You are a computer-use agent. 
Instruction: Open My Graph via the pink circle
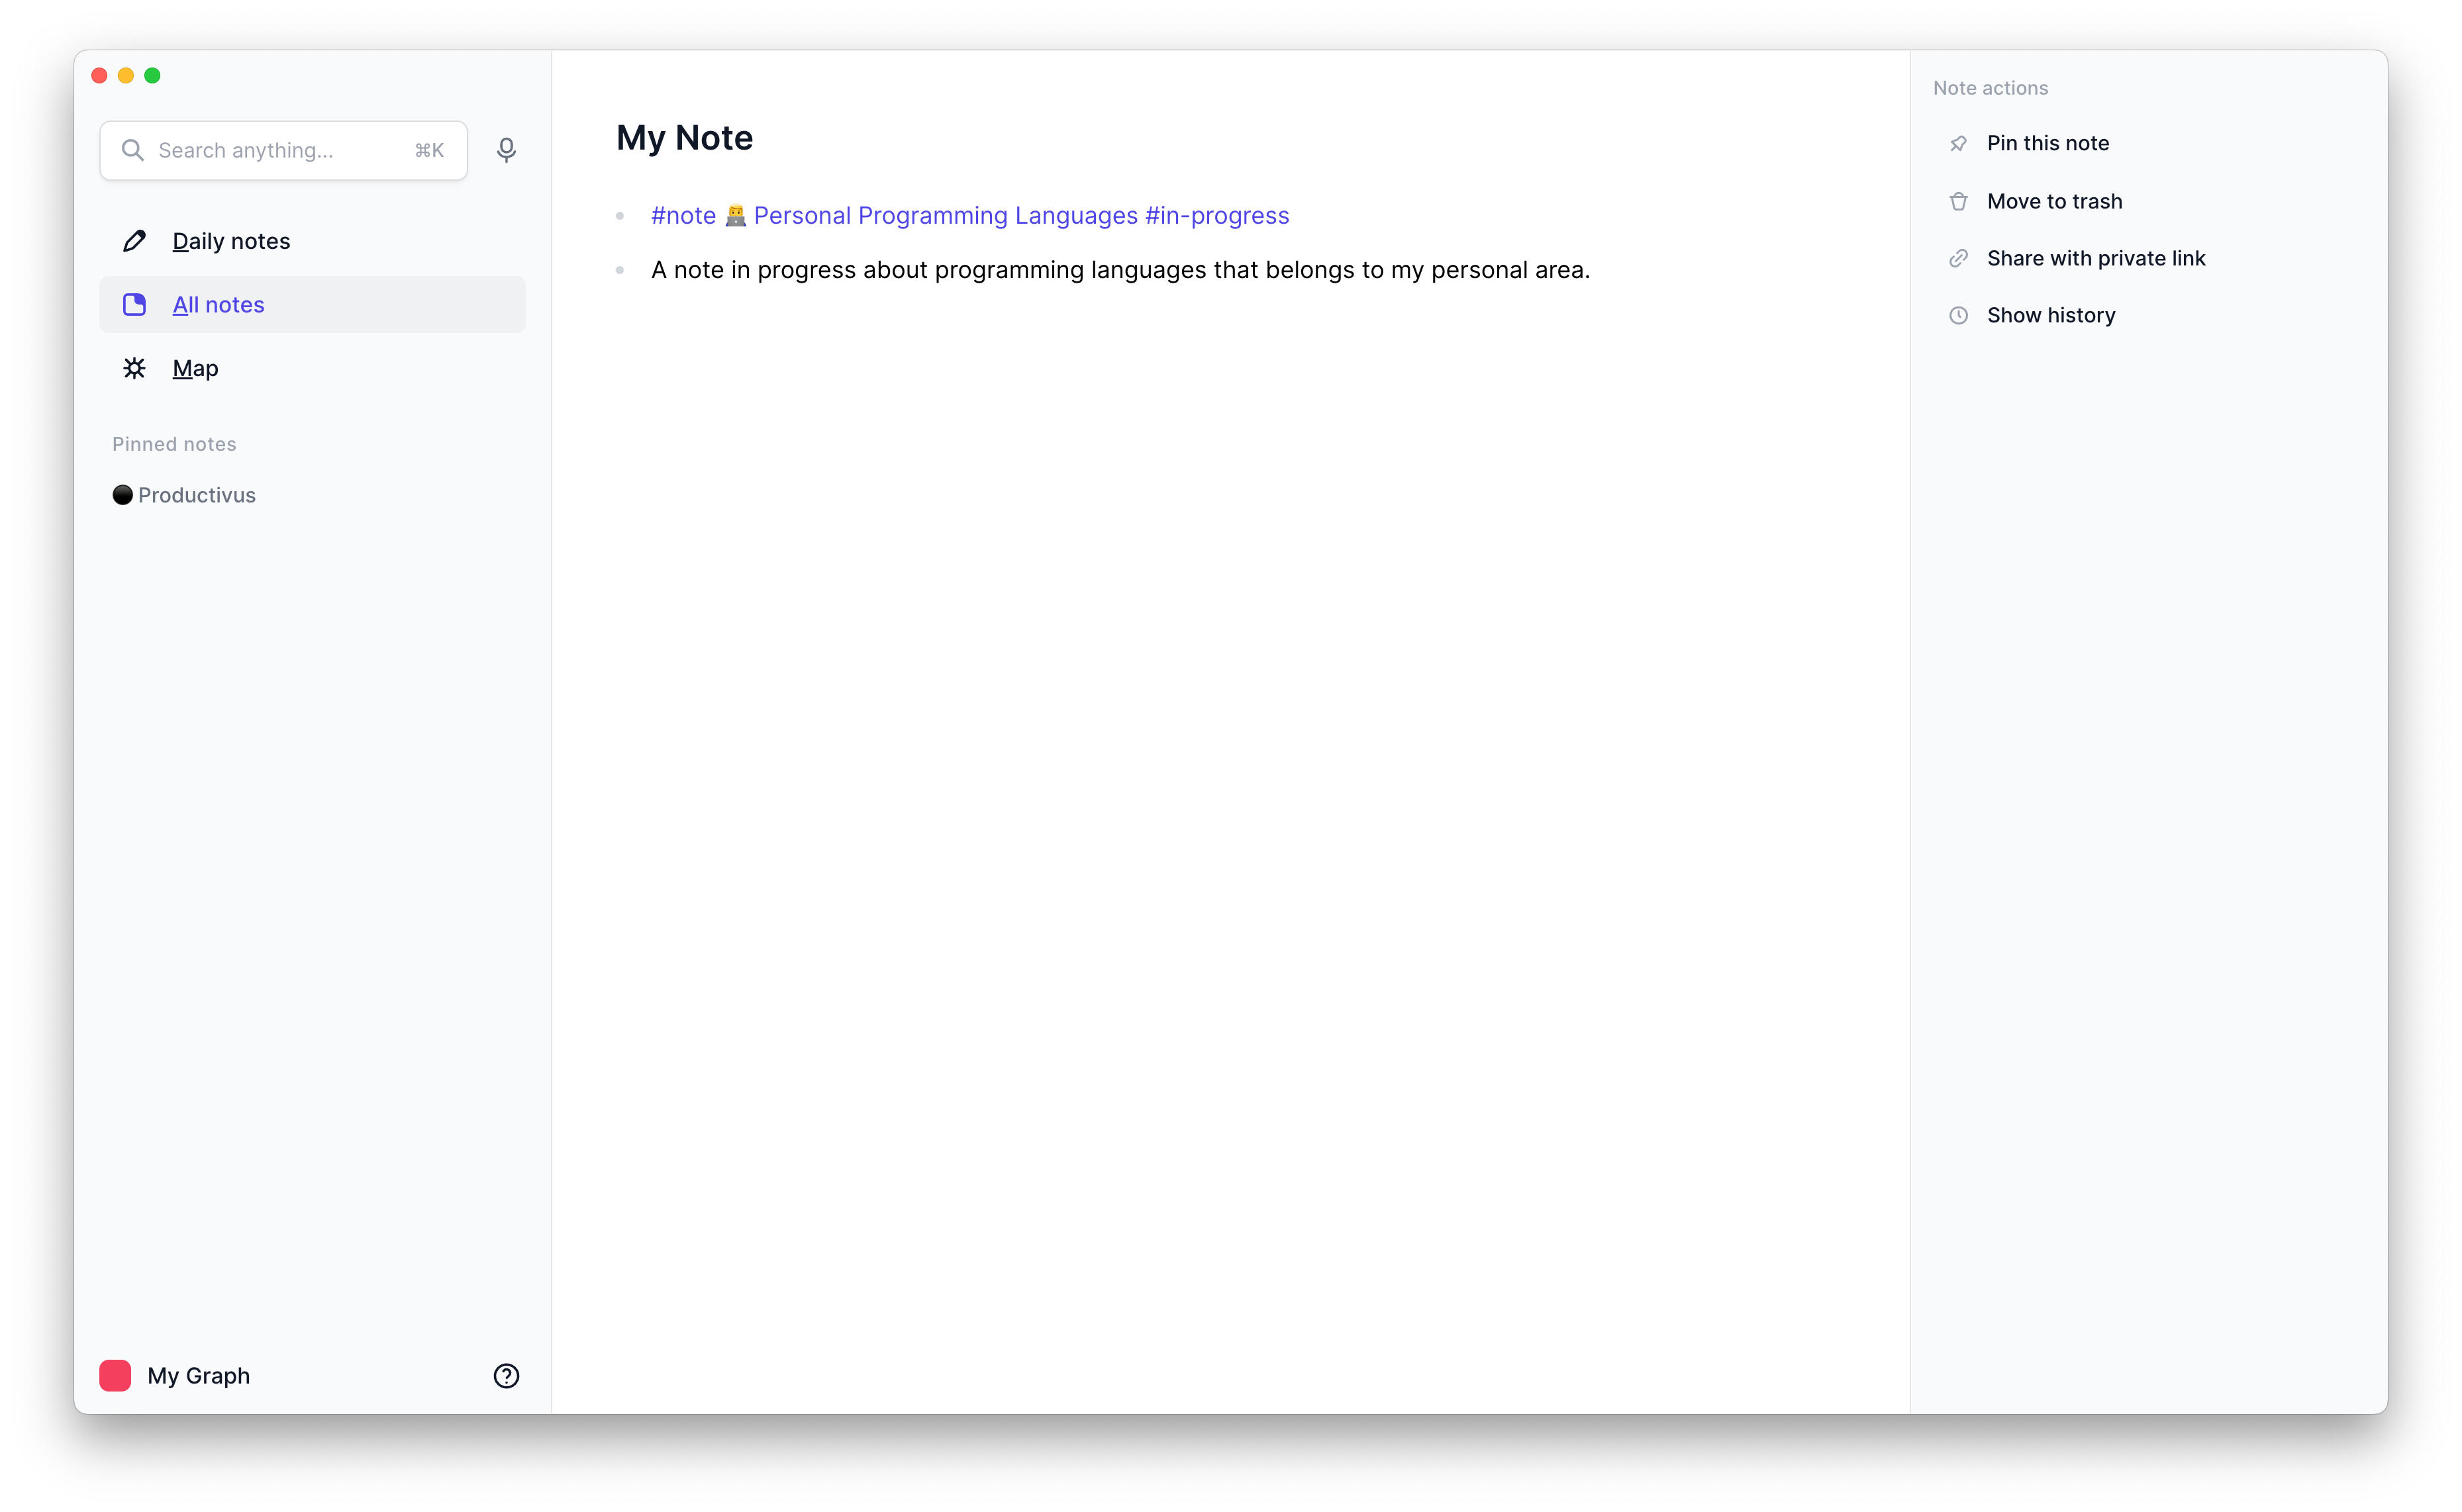(115, 1375)
